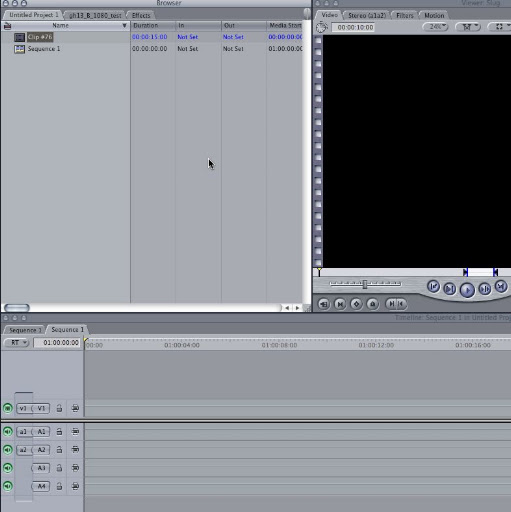Image resolution: width=511 pixels, height=512 pixels.
Task: Click the Mark Out button in Viewer
Action: (x=401, y=304)
